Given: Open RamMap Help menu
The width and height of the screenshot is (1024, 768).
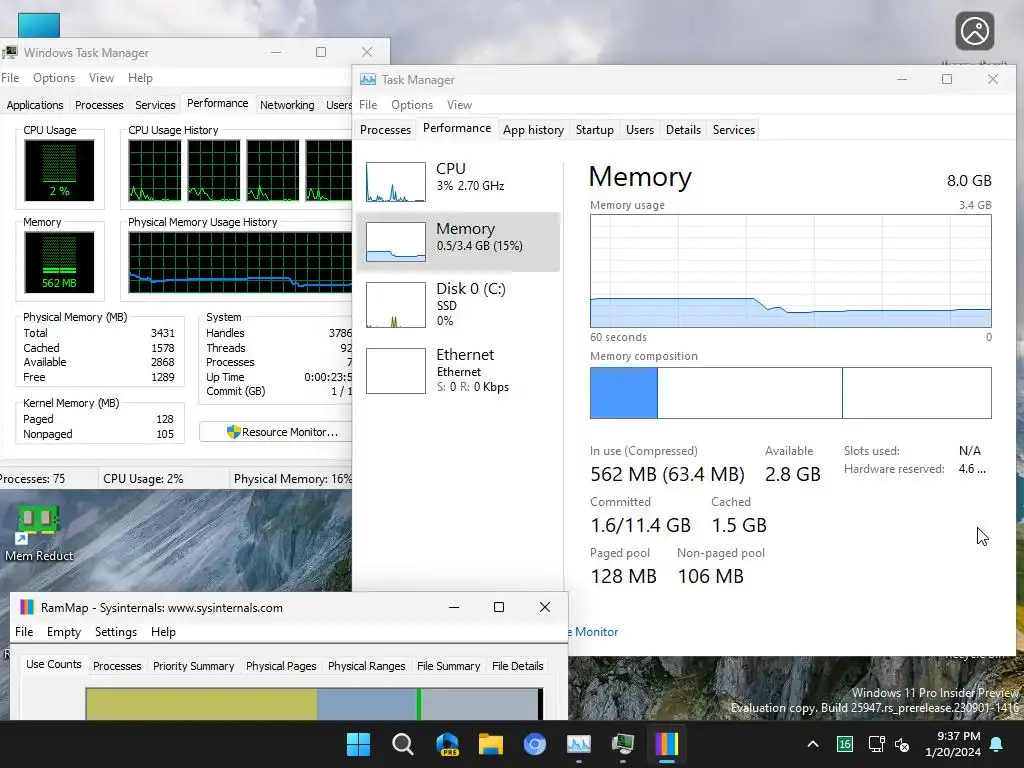Looking at the screenshot, I should (163, 632).
